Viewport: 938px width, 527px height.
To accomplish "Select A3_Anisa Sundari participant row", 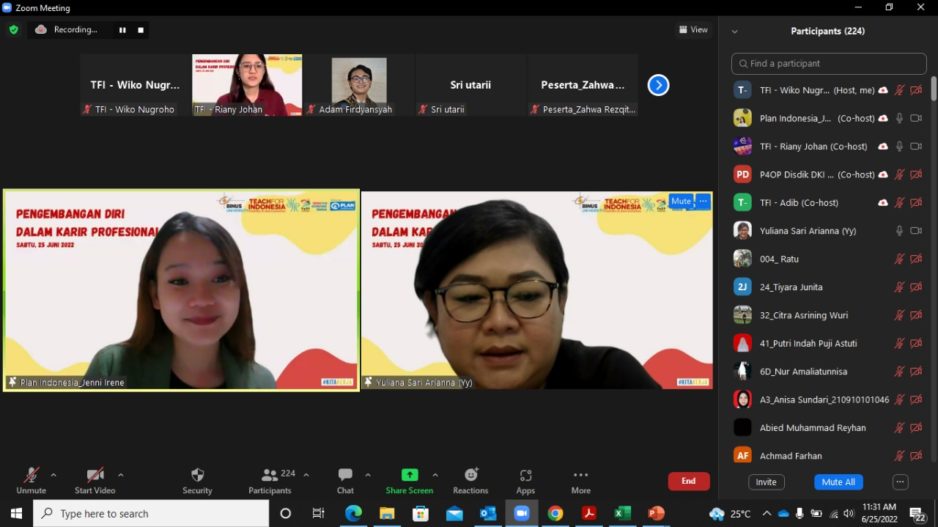I will tap(829, 400).
